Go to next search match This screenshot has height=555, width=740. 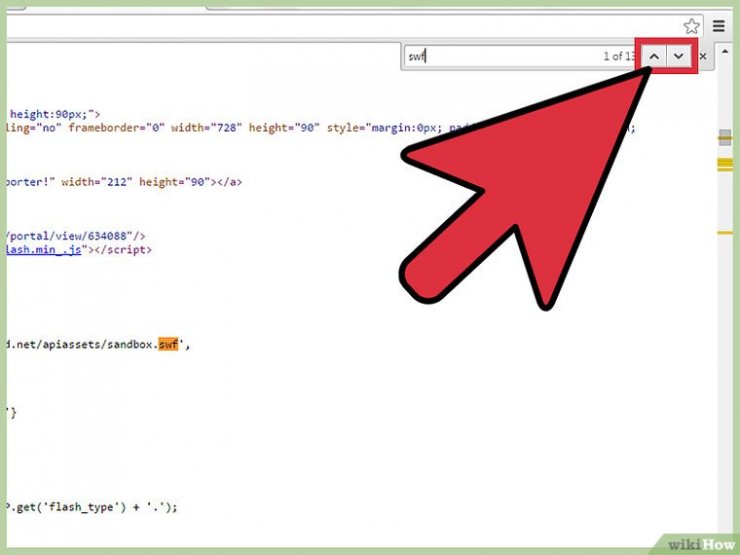click(x=679, y=56)
